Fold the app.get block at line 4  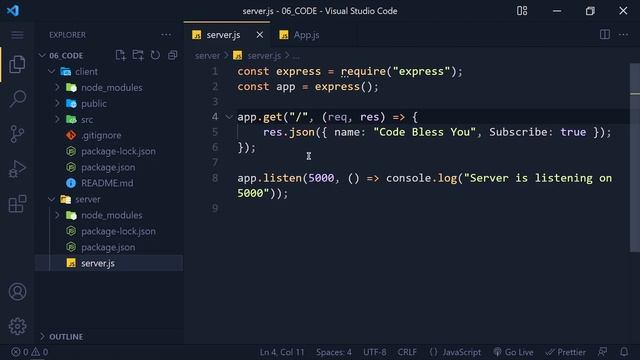229,117
